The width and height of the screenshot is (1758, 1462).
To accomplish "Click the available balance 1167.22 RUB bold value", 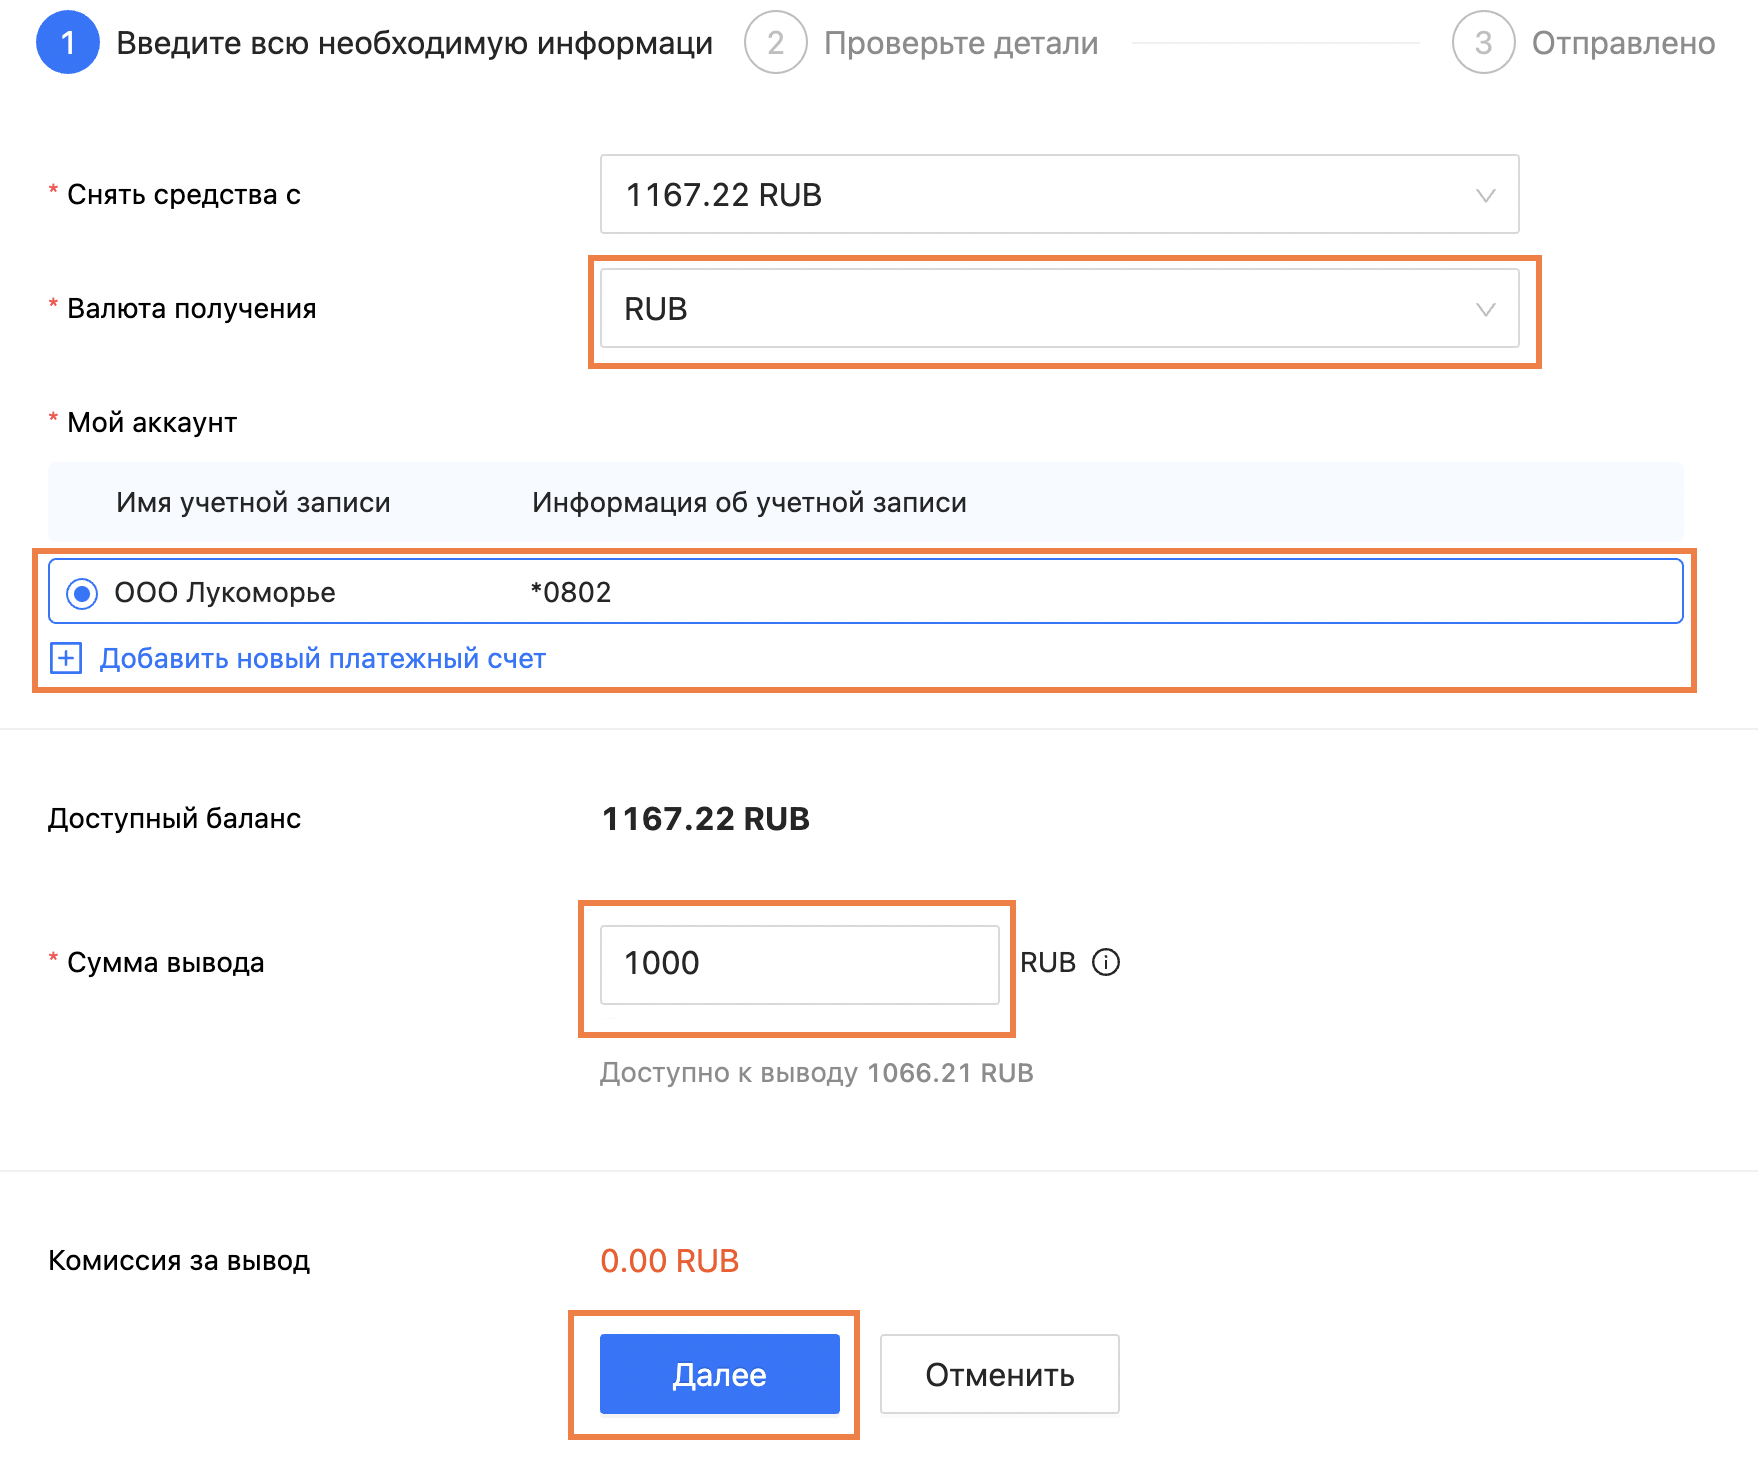I will (706, 819).
